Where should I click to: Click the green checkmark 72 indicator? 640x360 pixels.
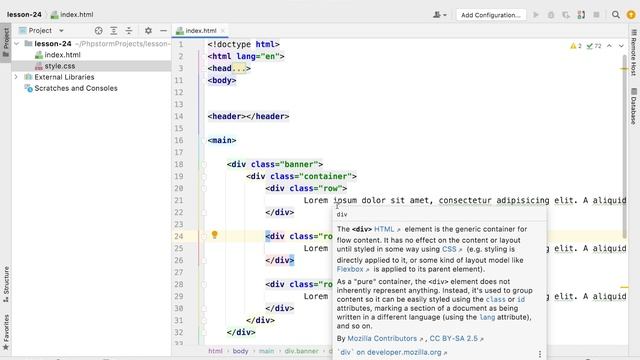pyautogui.click(x=594, y=46)
